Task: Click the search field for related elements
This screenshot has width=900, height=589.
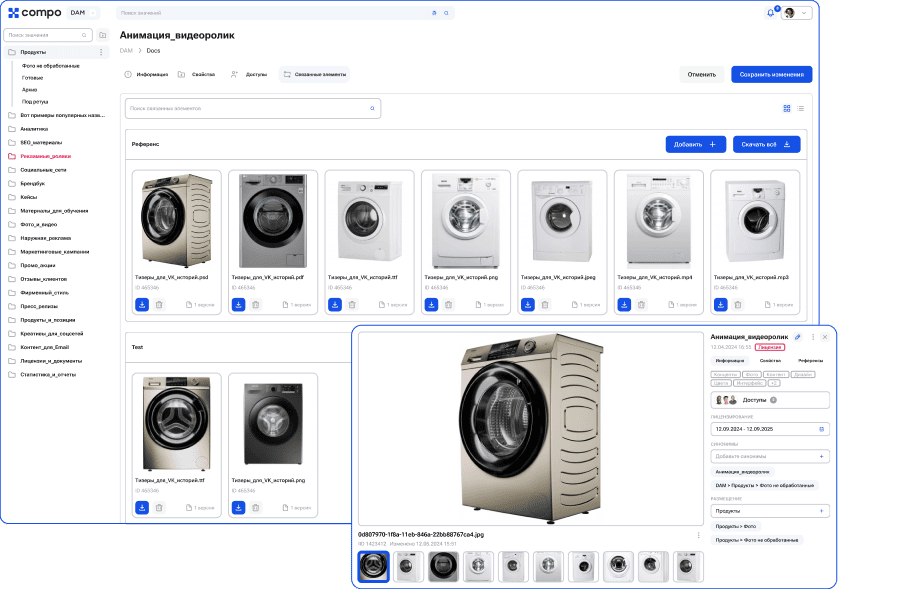Action: point(250,108)
